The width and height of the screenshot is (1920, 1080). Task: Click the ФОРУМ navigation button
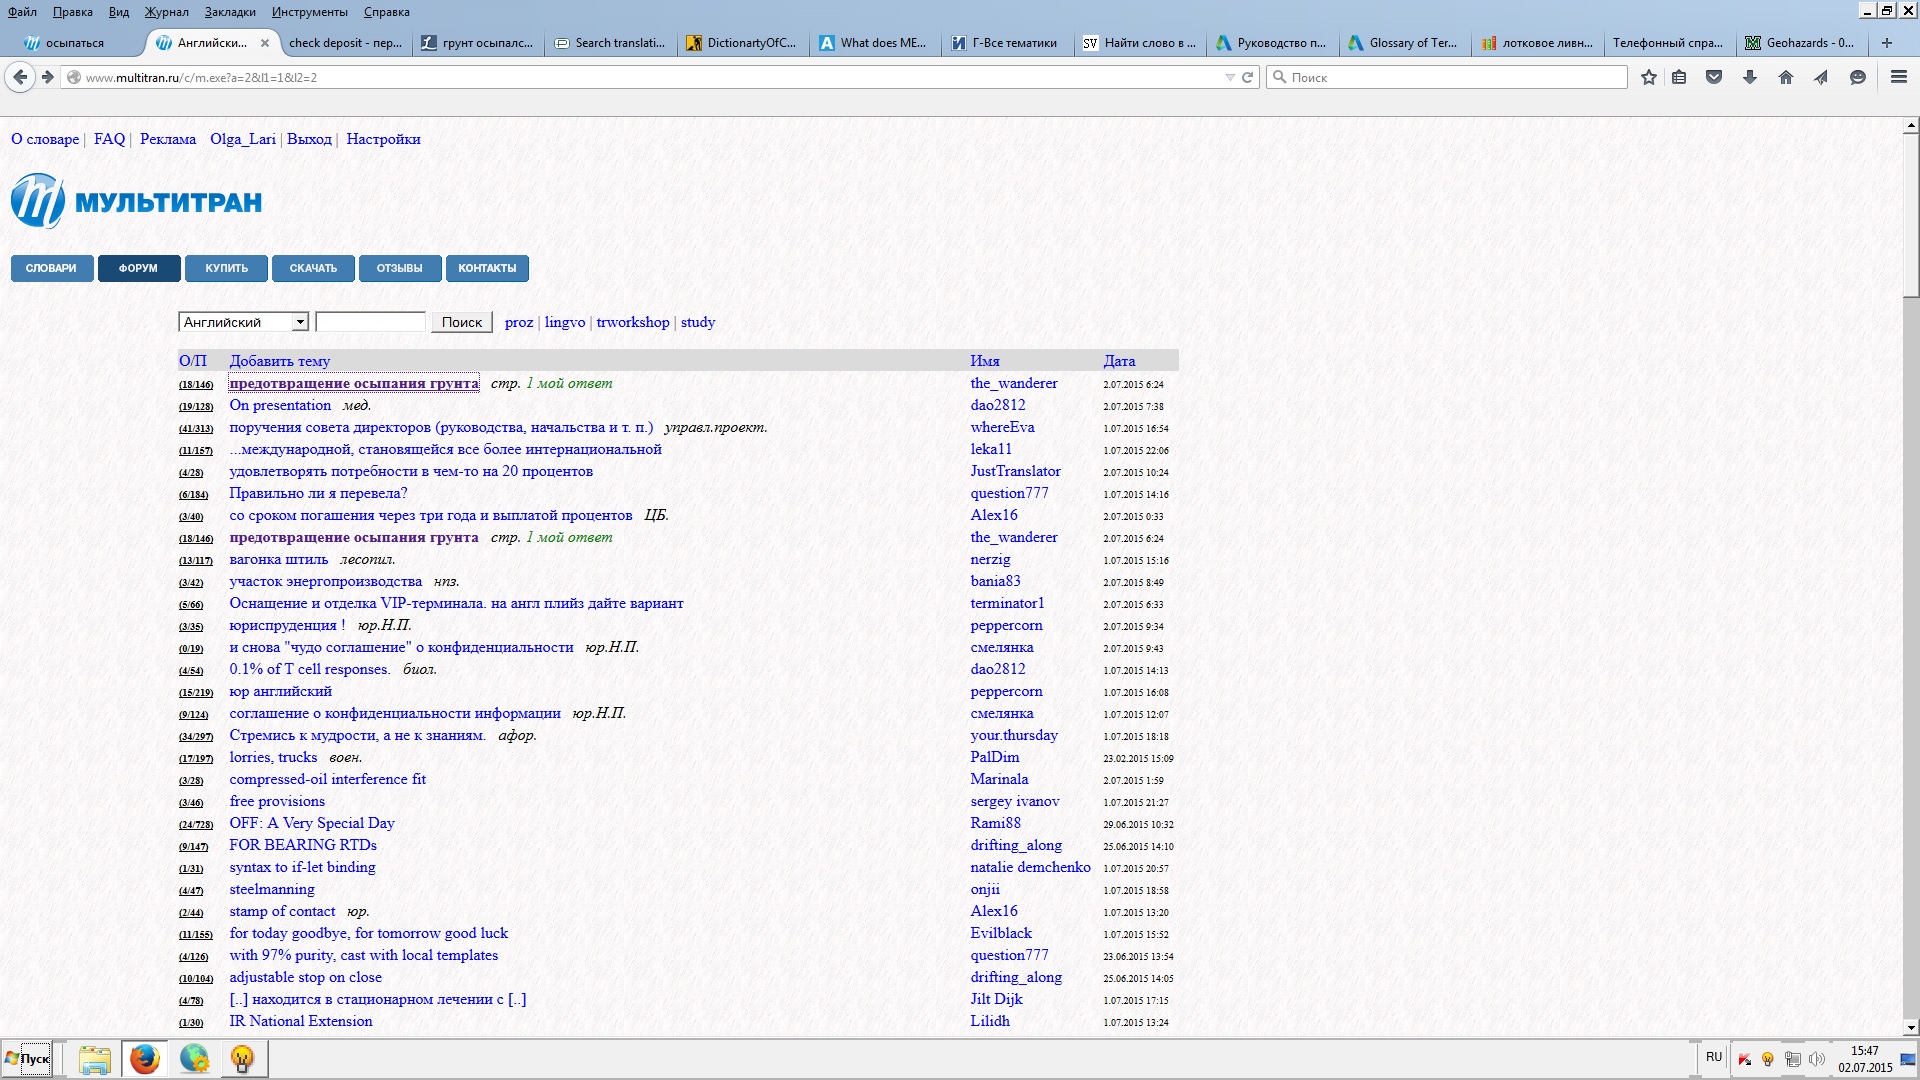[139, 268]
